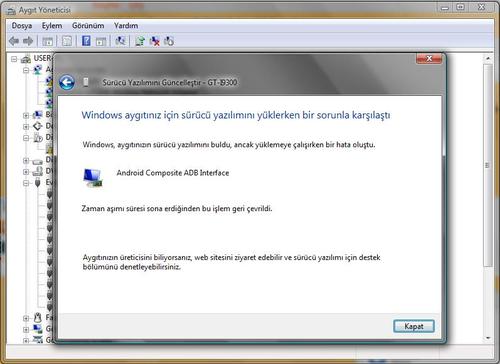500x364 pixels.
Task: Click the Device Manager scrollbar down arrow
Action: pos(488,338)
